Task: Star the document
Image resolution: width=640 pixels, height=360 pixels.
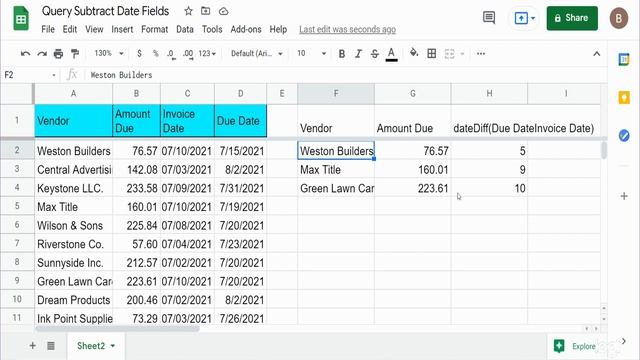Action: tap(188, 11)
